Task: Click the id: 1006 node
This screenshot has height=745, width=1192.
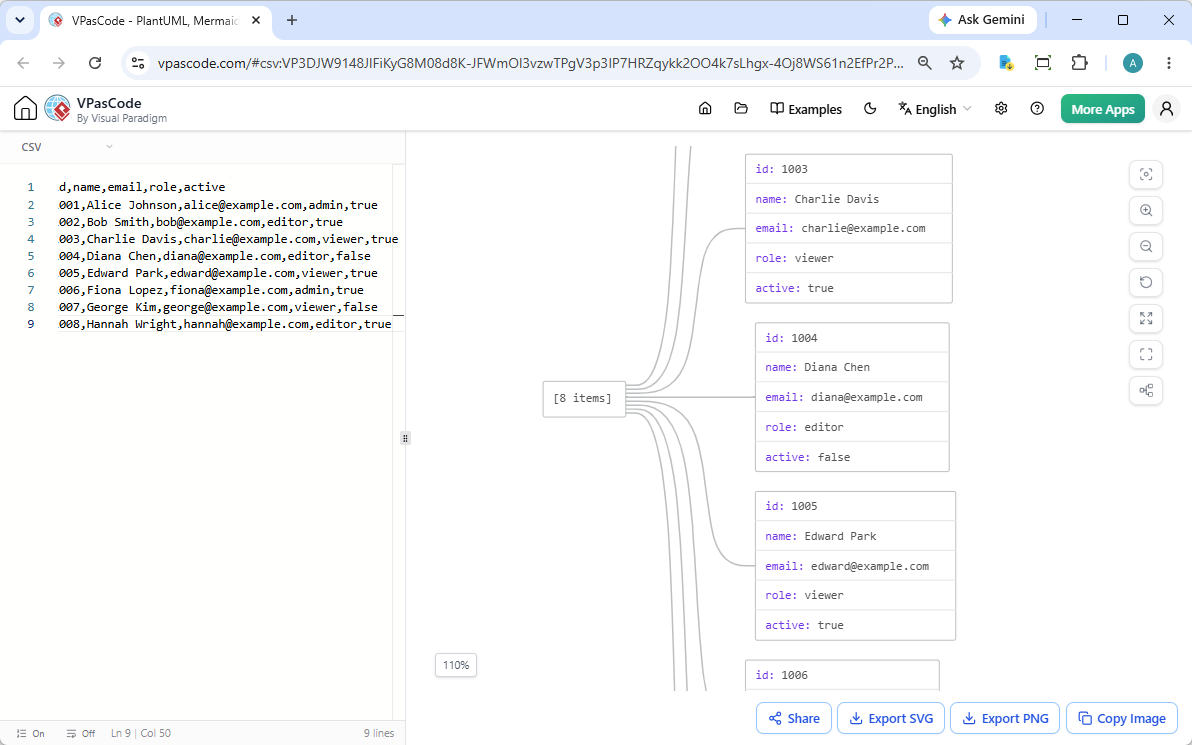Action: pos(842,675)
